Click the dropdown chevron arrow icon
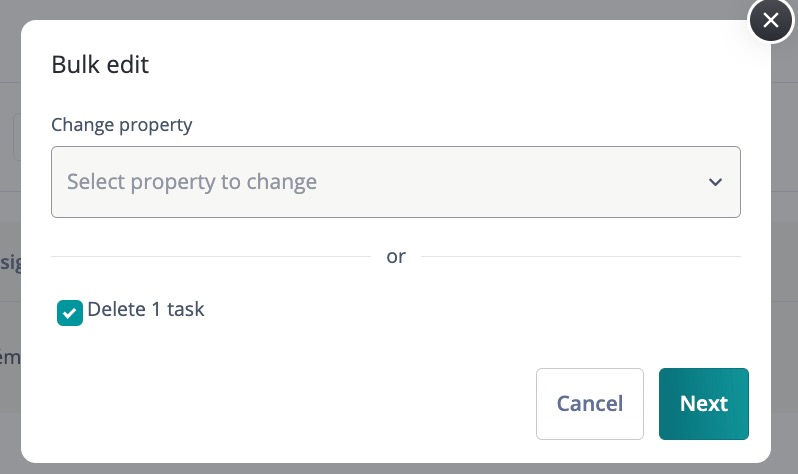This screenshot has width=798, height=474. (x=715, y=182)
